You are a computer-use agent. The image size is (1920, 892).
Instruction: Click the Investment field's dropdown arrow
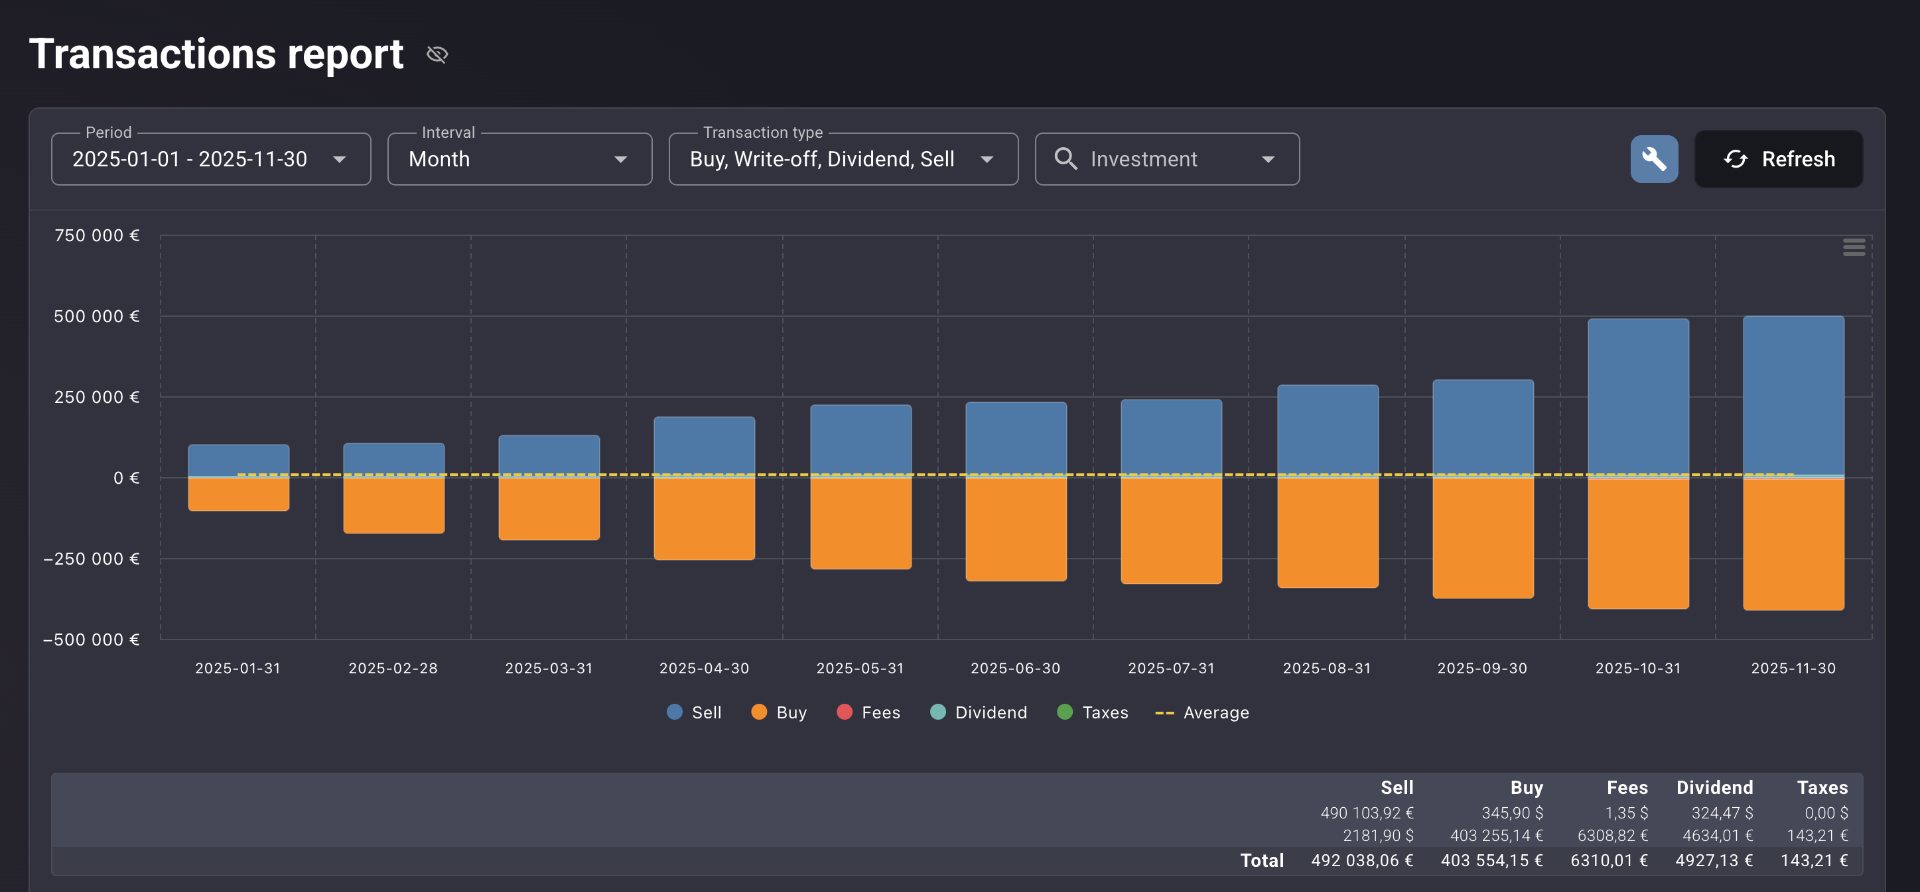[x=1268, y=159]
